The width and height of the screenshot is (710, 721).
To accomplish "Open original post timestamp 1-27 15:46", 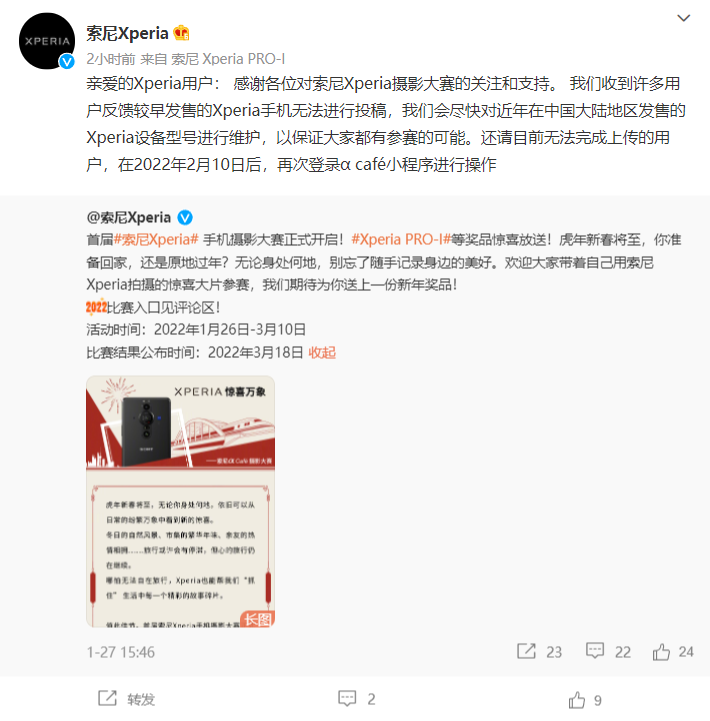I will point(121,652).
